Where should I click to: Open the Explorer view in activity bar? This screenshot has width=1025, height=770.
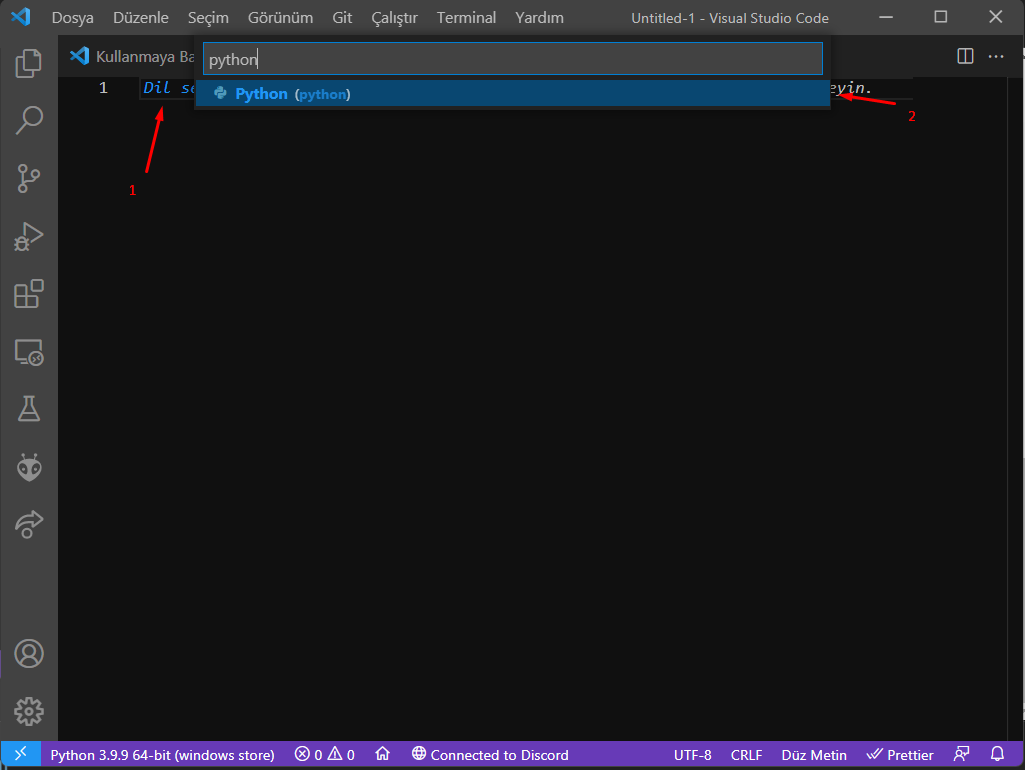coord(29,63)
